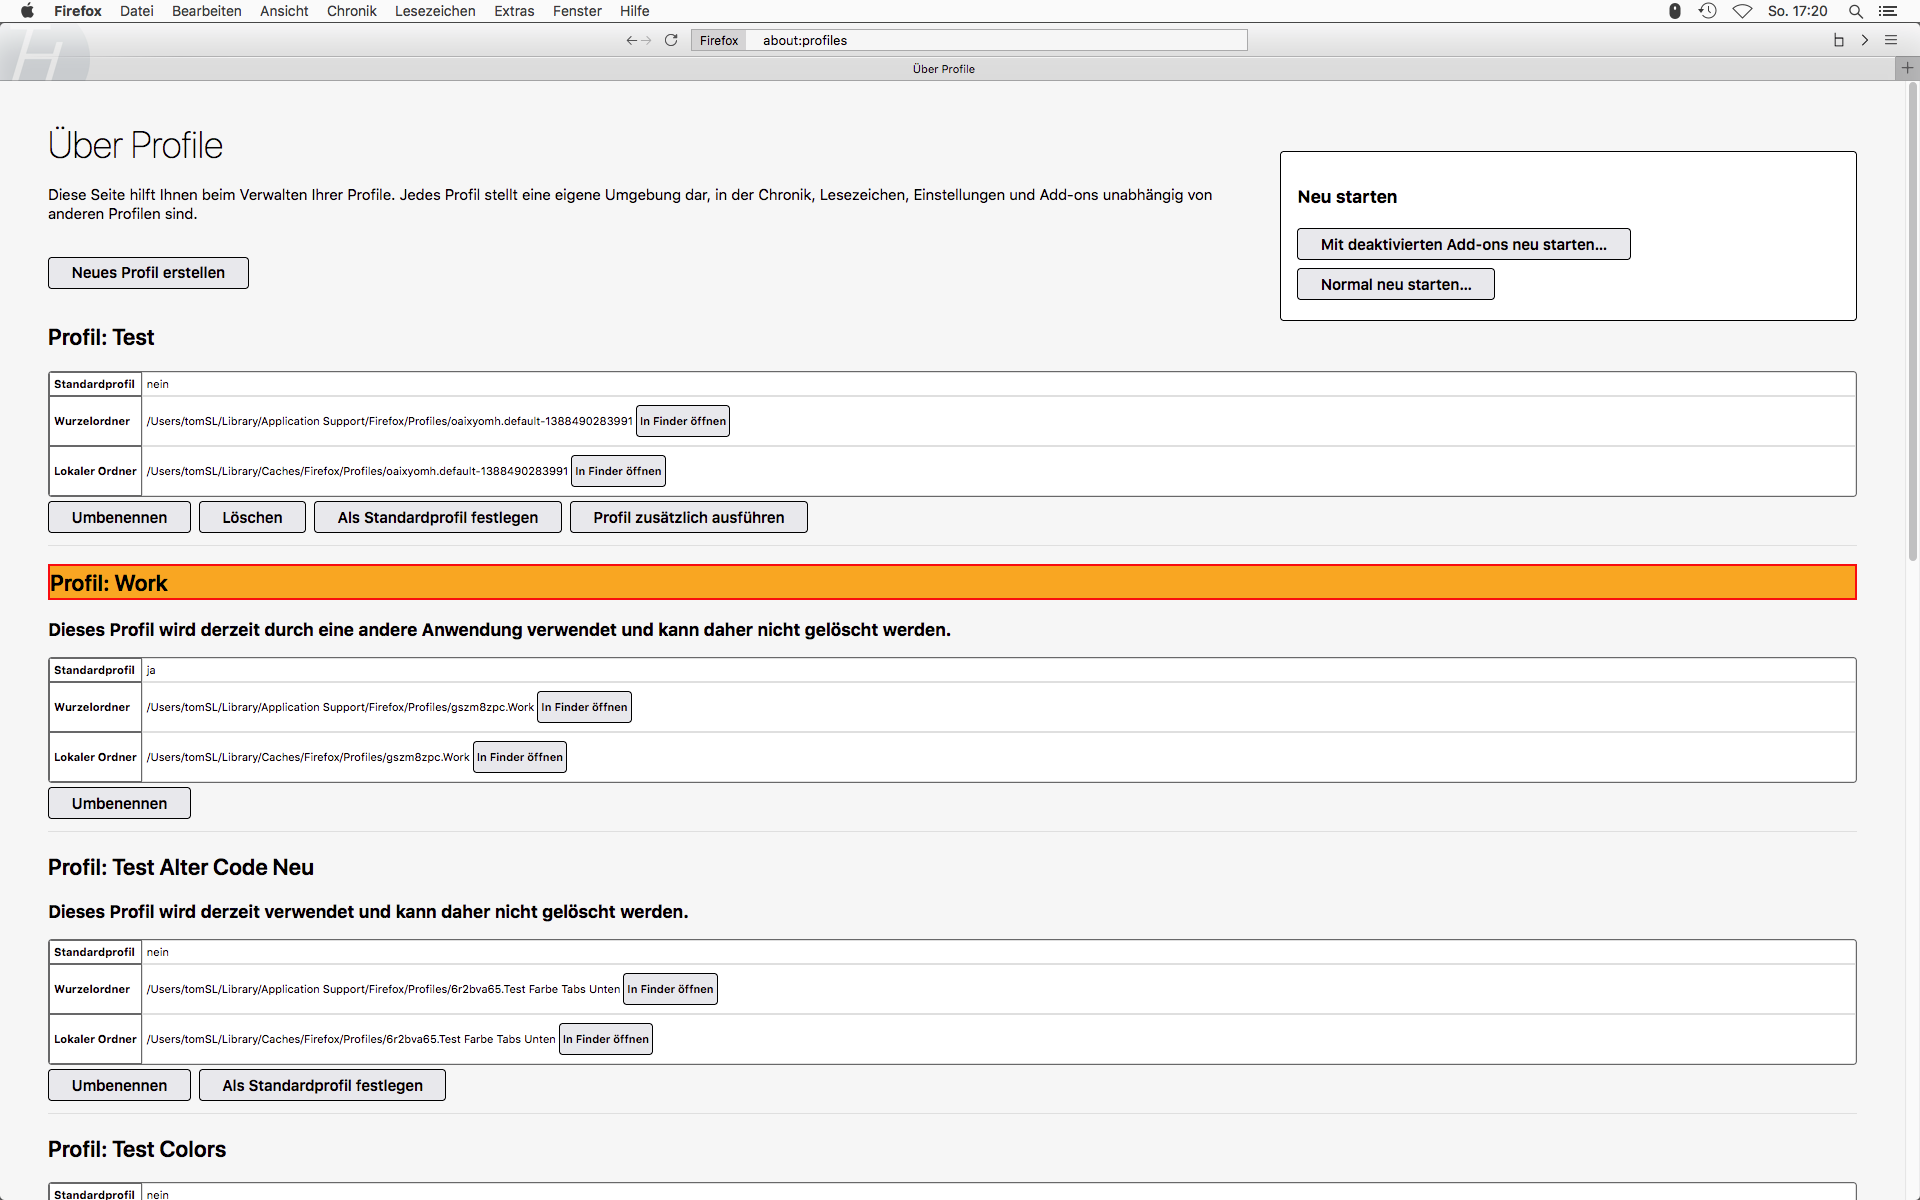Image resolution: width=1920 pixels, height=1200 pixels.
Task: Click the Wi-Fi status icon
Action: 1742,11
